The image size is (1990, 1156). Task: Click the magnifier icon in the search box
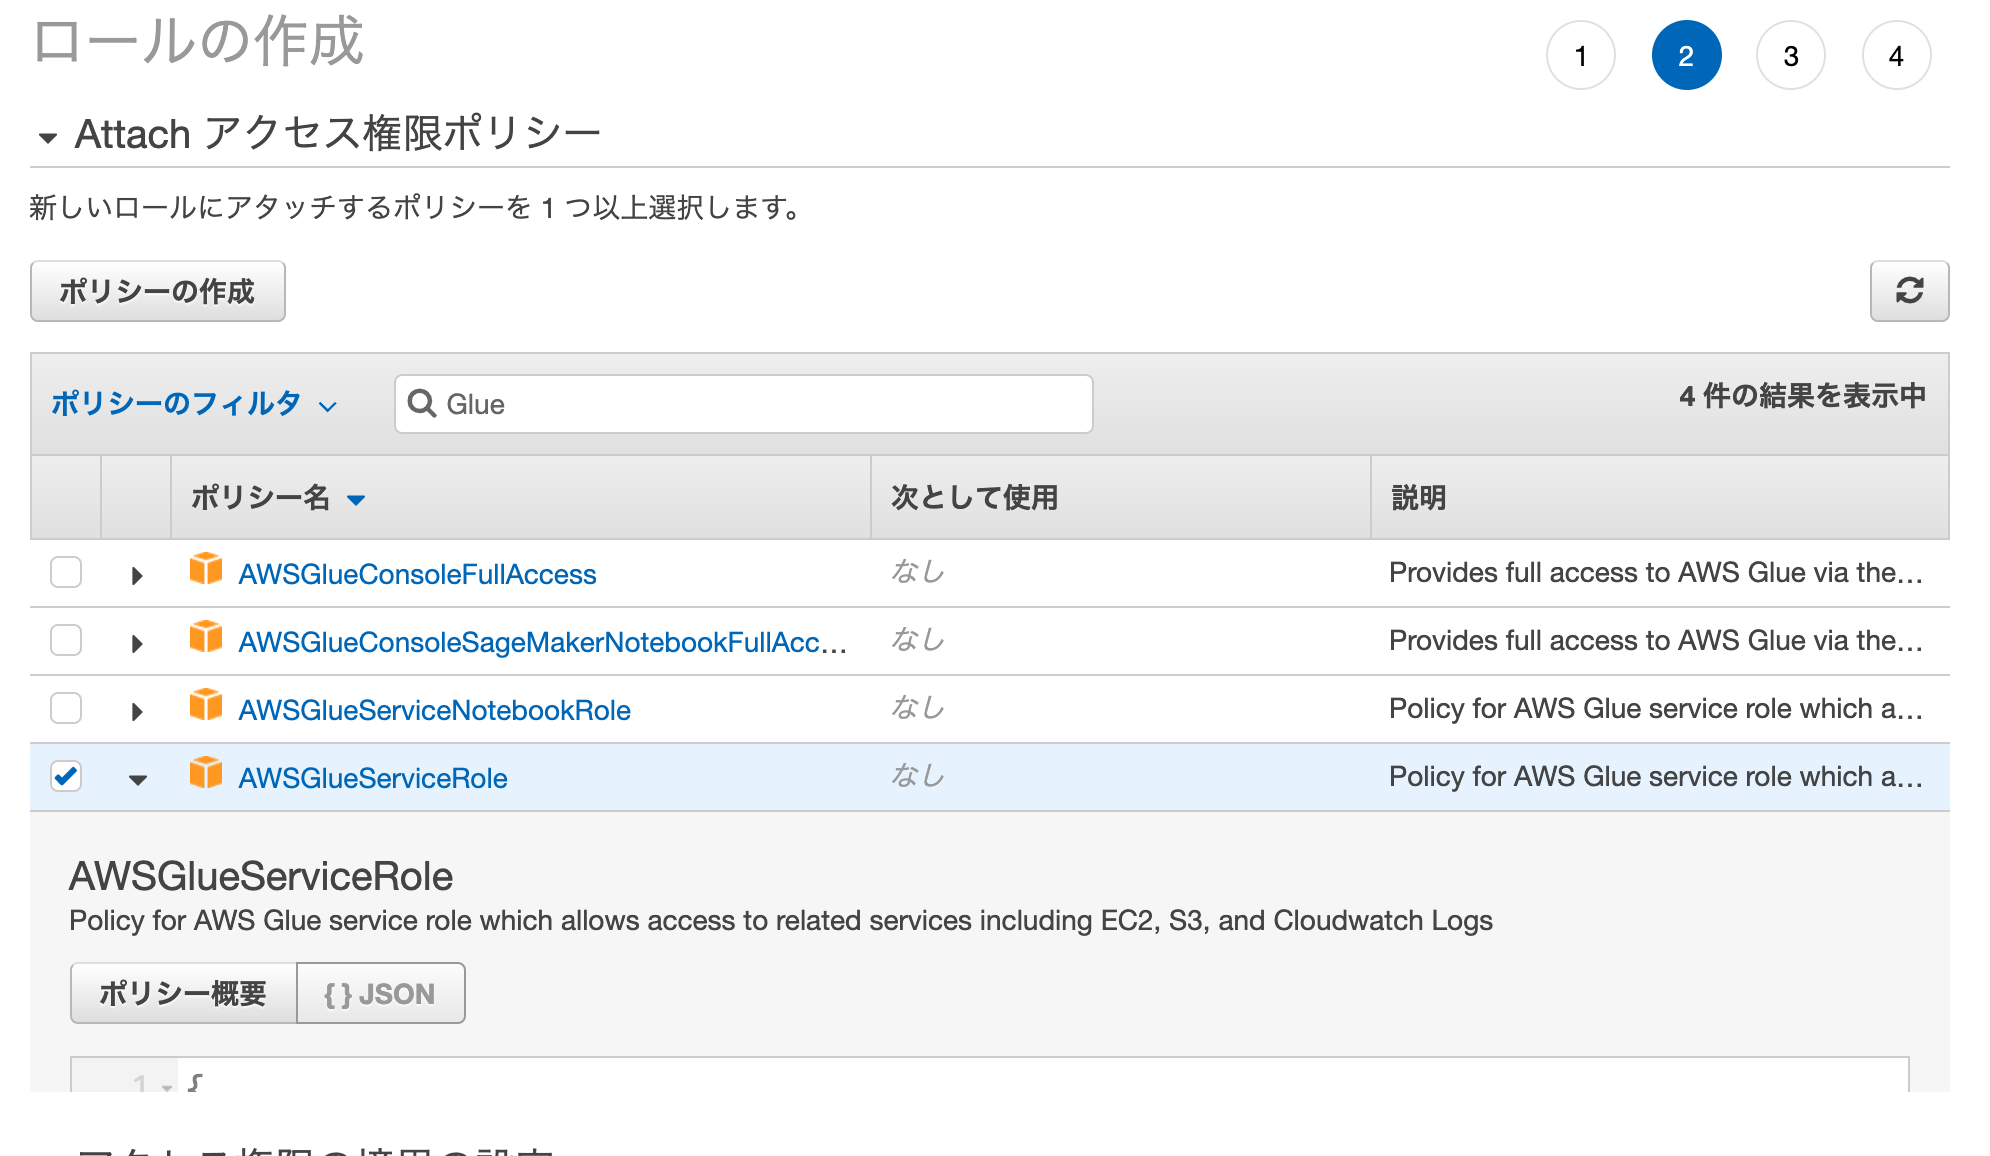(422, 403)
